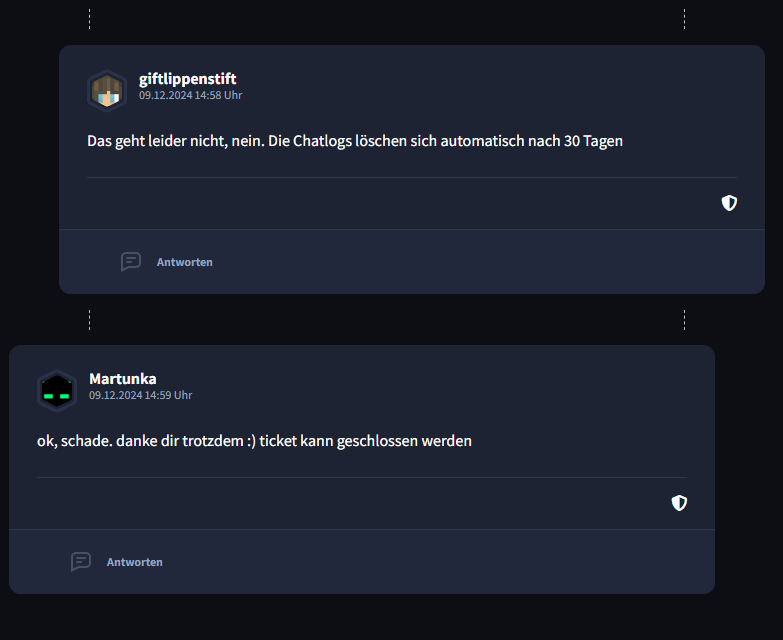Image resolution: width=783 pixels, height=640 pixels.
Task: Click the divider line under Martunka's message
Action: click(362, 477)
